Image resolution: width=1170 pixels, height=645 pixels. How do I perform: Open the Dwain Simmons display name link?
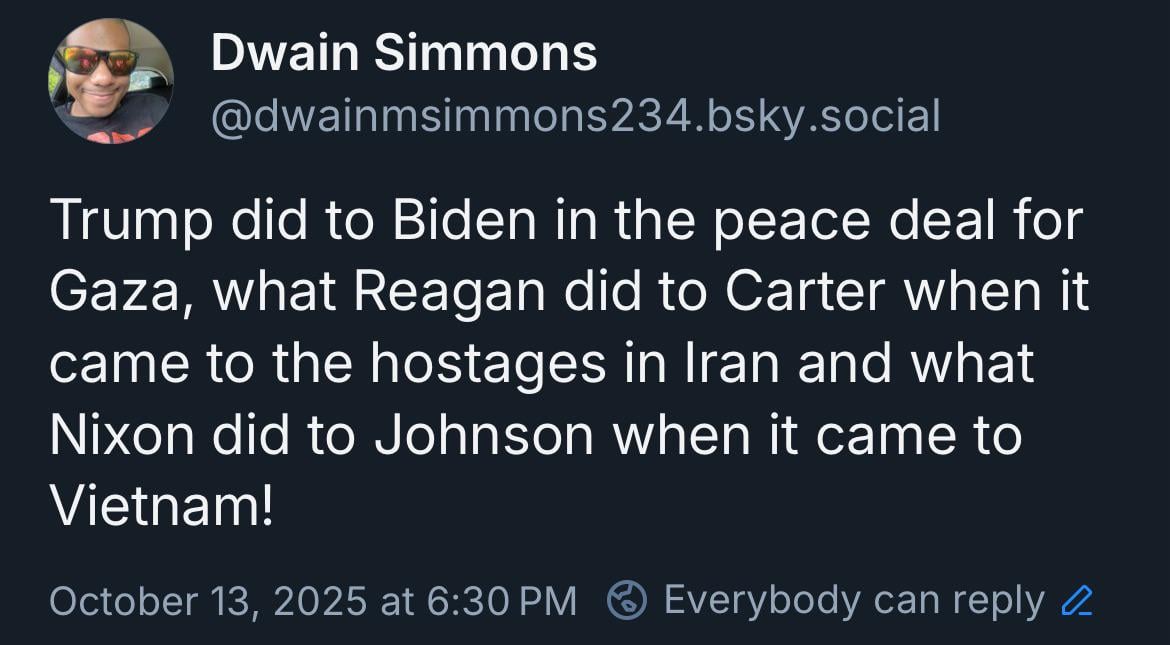[404, 53]
